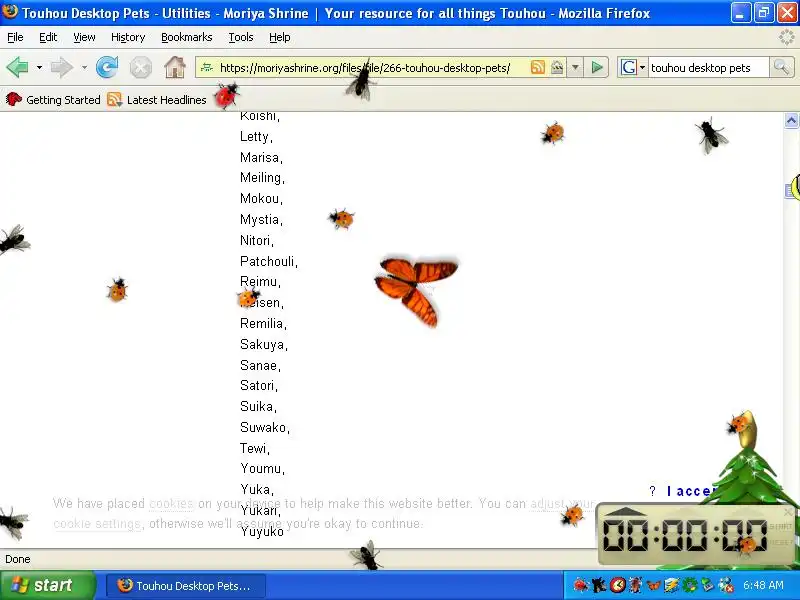800x600 pixels.
Task: Click the fly in the upper right of page
Action: [x=712, y=135]
